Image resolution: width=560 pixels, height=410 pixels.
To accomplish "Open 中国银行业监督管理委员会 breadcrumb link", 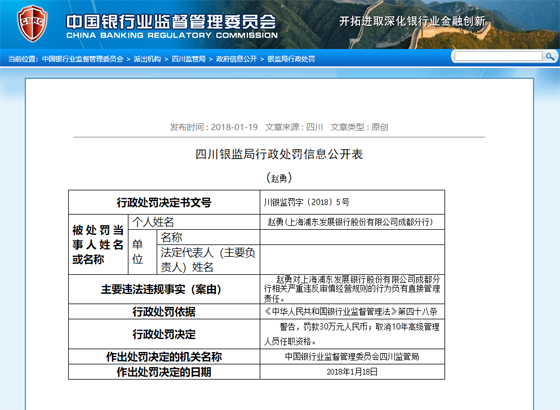I will [x=82, y=59].
